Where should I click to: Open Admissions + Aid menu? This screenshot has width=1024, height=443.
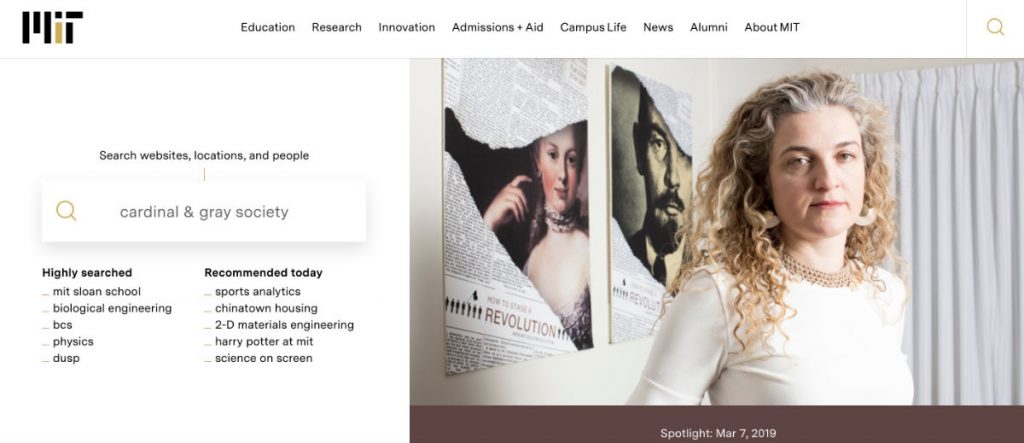click(497, 28)
